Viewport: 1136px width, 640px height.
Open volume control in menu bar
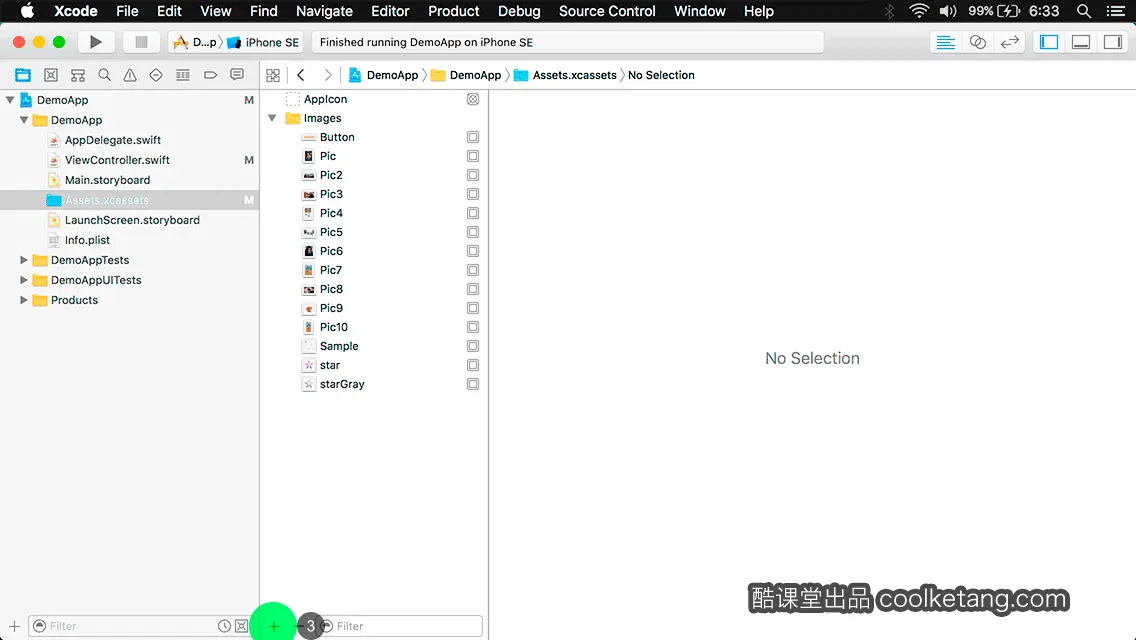[948, 11]
